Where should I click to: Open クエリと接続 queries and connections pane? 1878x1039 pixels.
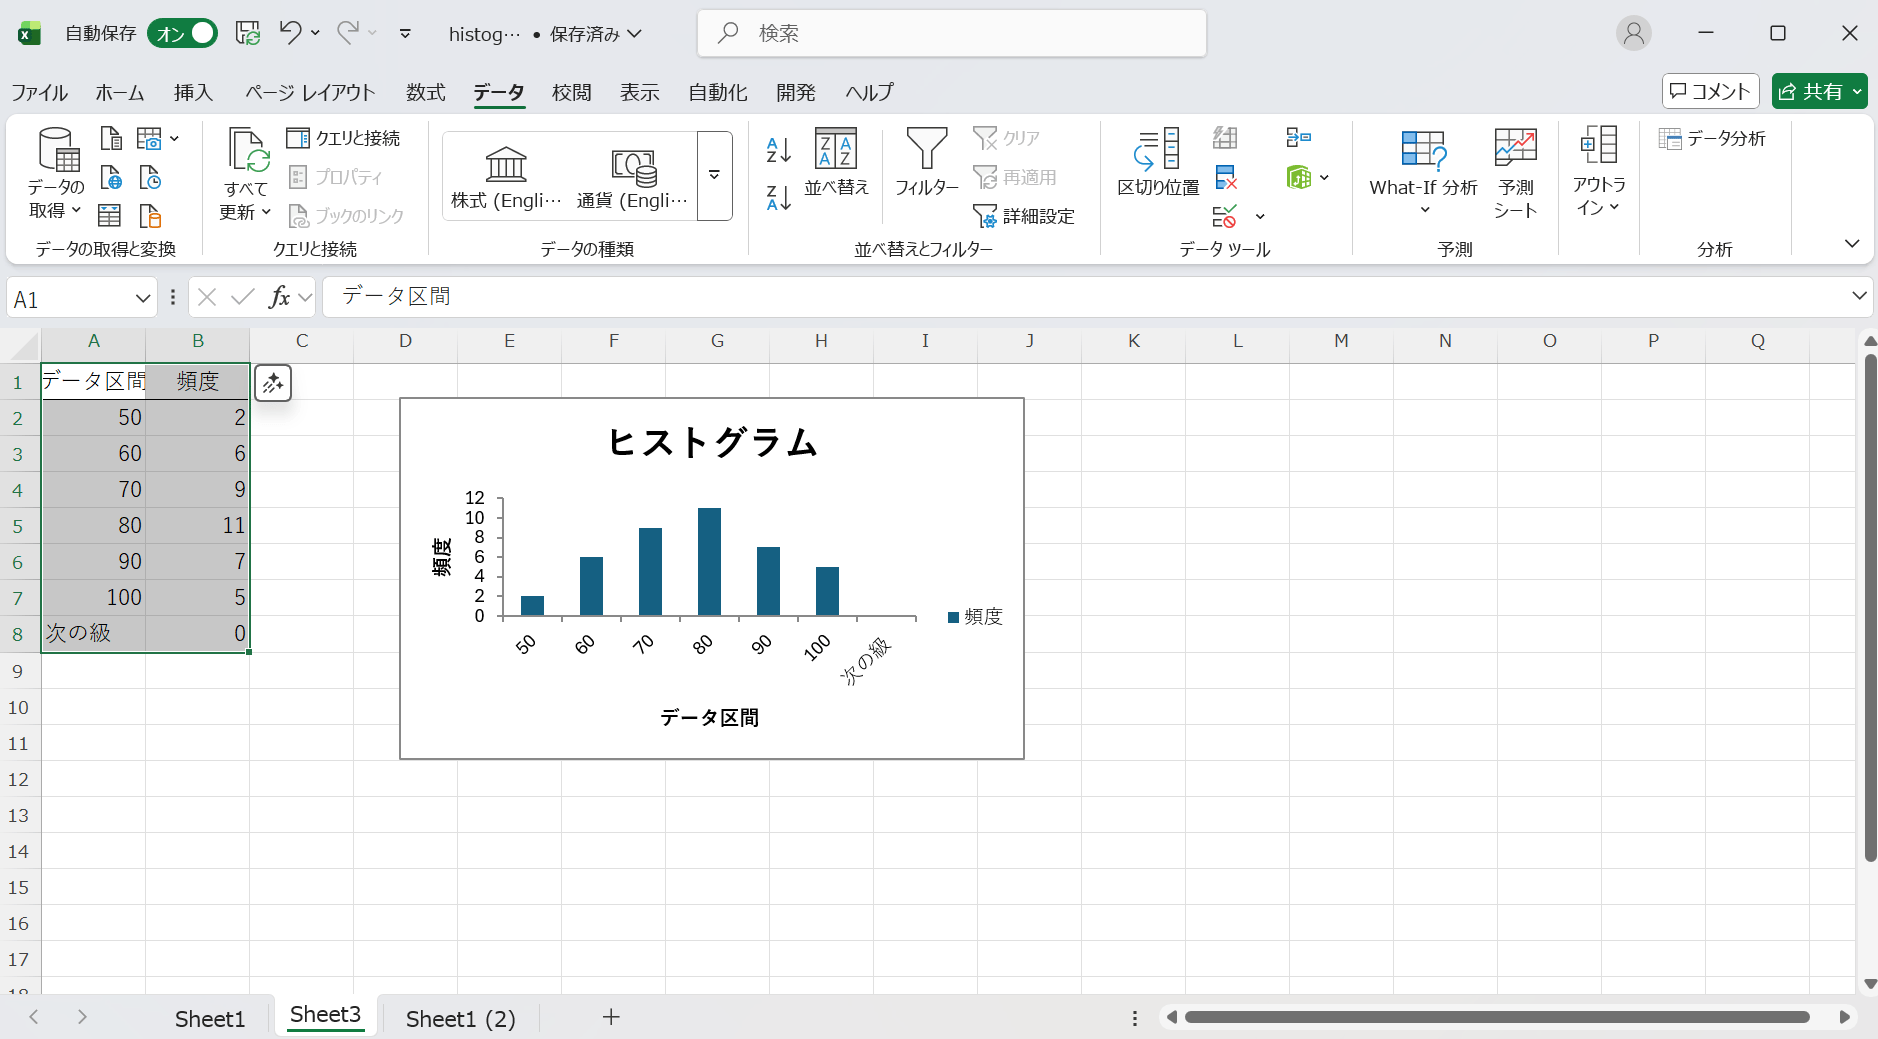pos(345,138)
